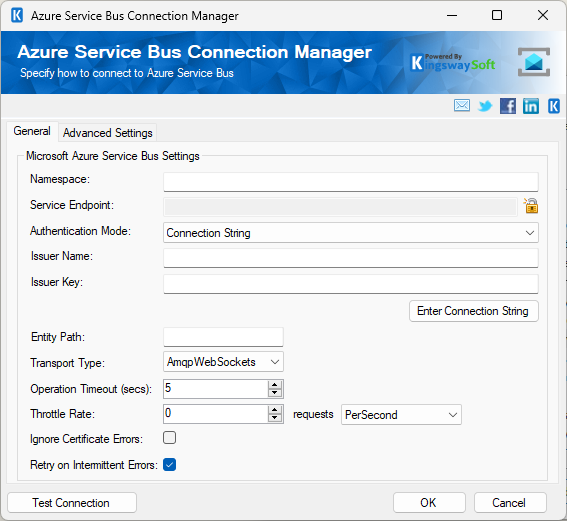Click the Enter Connection String button
The height and width of the screenshot is (521, 567).
point(474,311)
